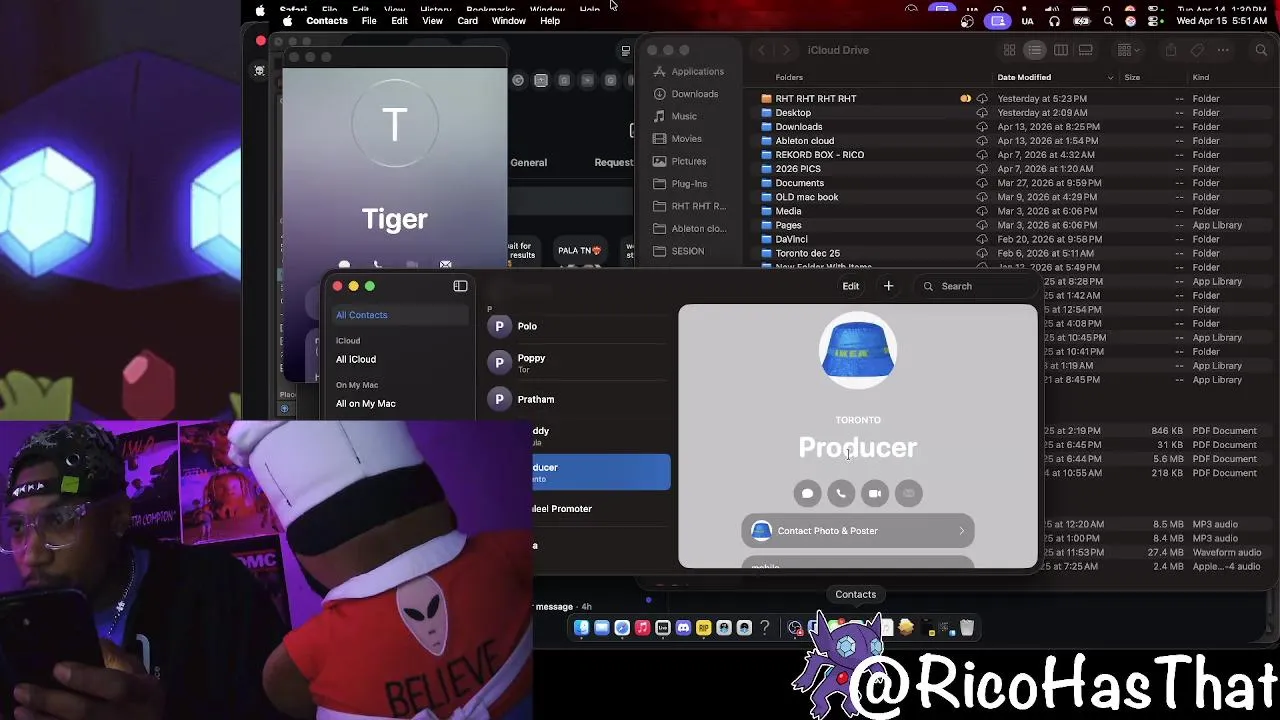Click the mail icon under Producer

(908, 493)
